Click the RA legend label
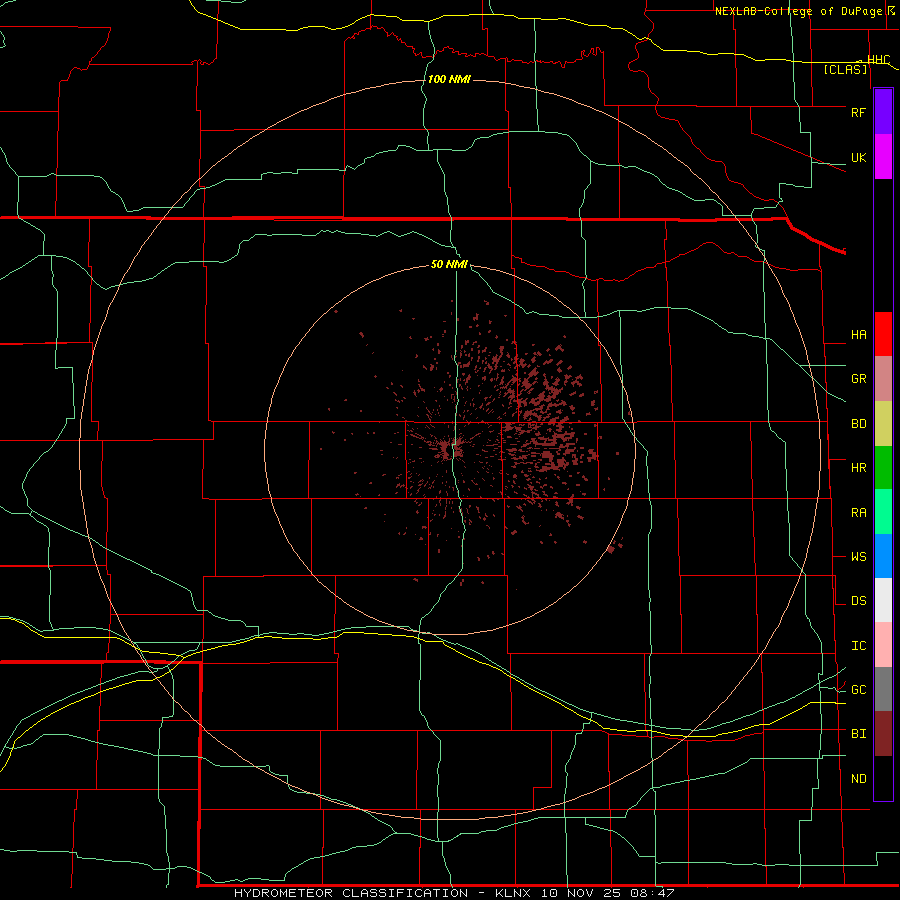This screenshot has height=900, width=900. point(858,513)
